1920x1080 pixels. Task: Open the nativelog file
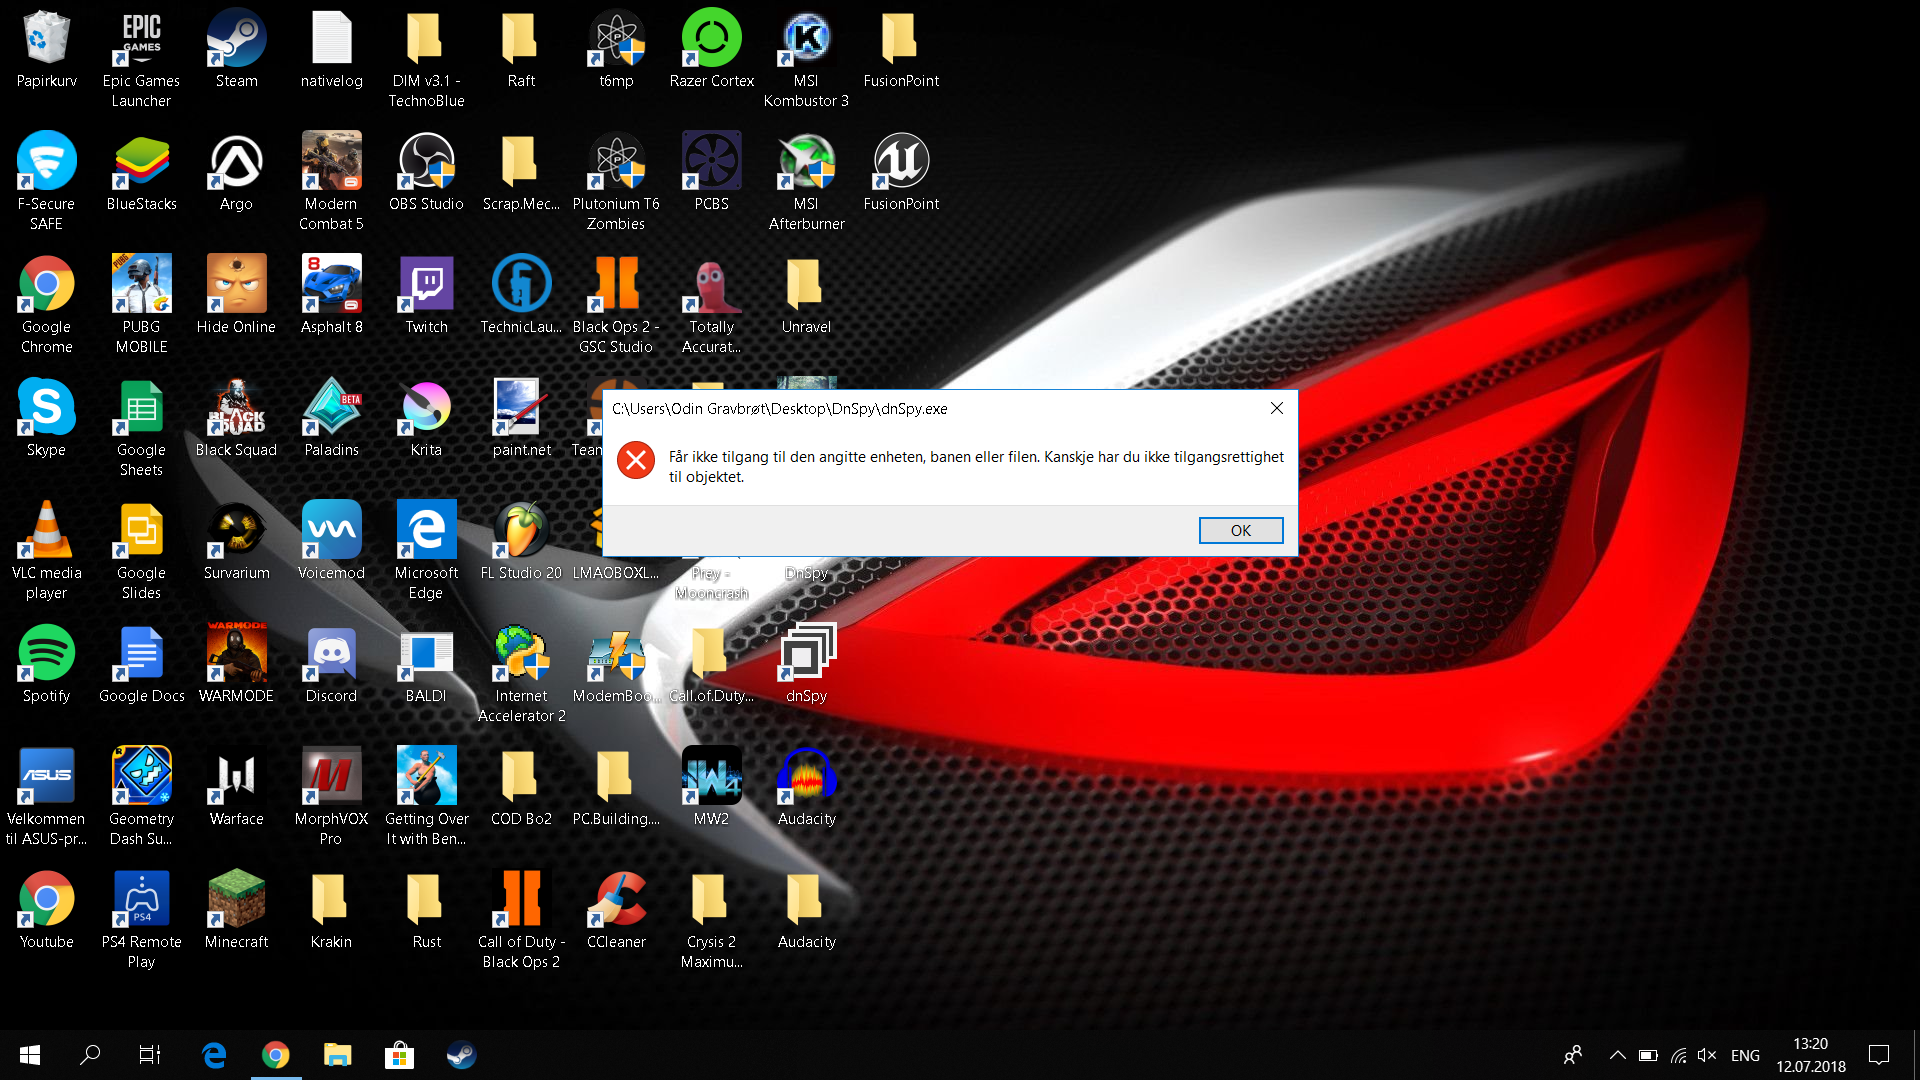tap(331, 50)
